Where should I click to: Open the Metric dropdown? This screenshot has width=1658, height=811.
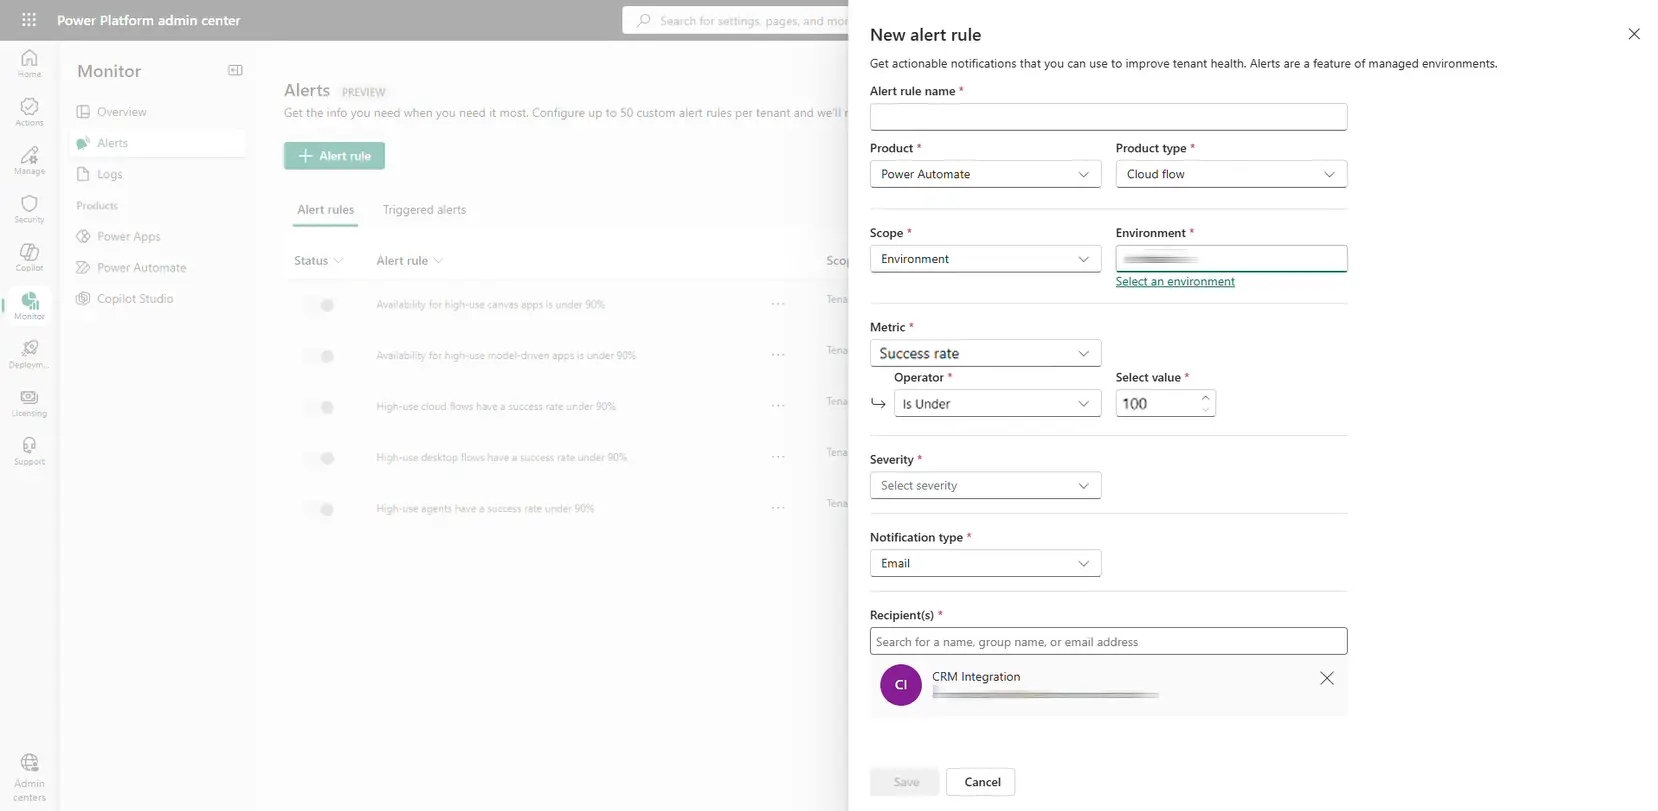click(x=985, y=353)
